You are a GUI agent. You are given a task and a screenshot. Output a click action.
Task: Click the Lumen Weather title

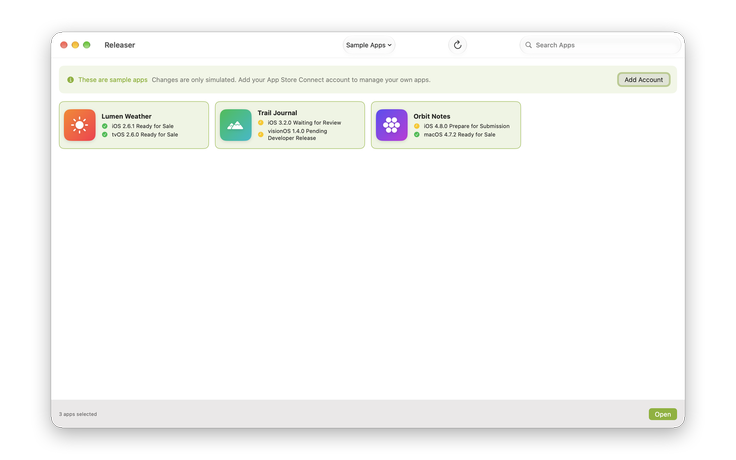126,116
